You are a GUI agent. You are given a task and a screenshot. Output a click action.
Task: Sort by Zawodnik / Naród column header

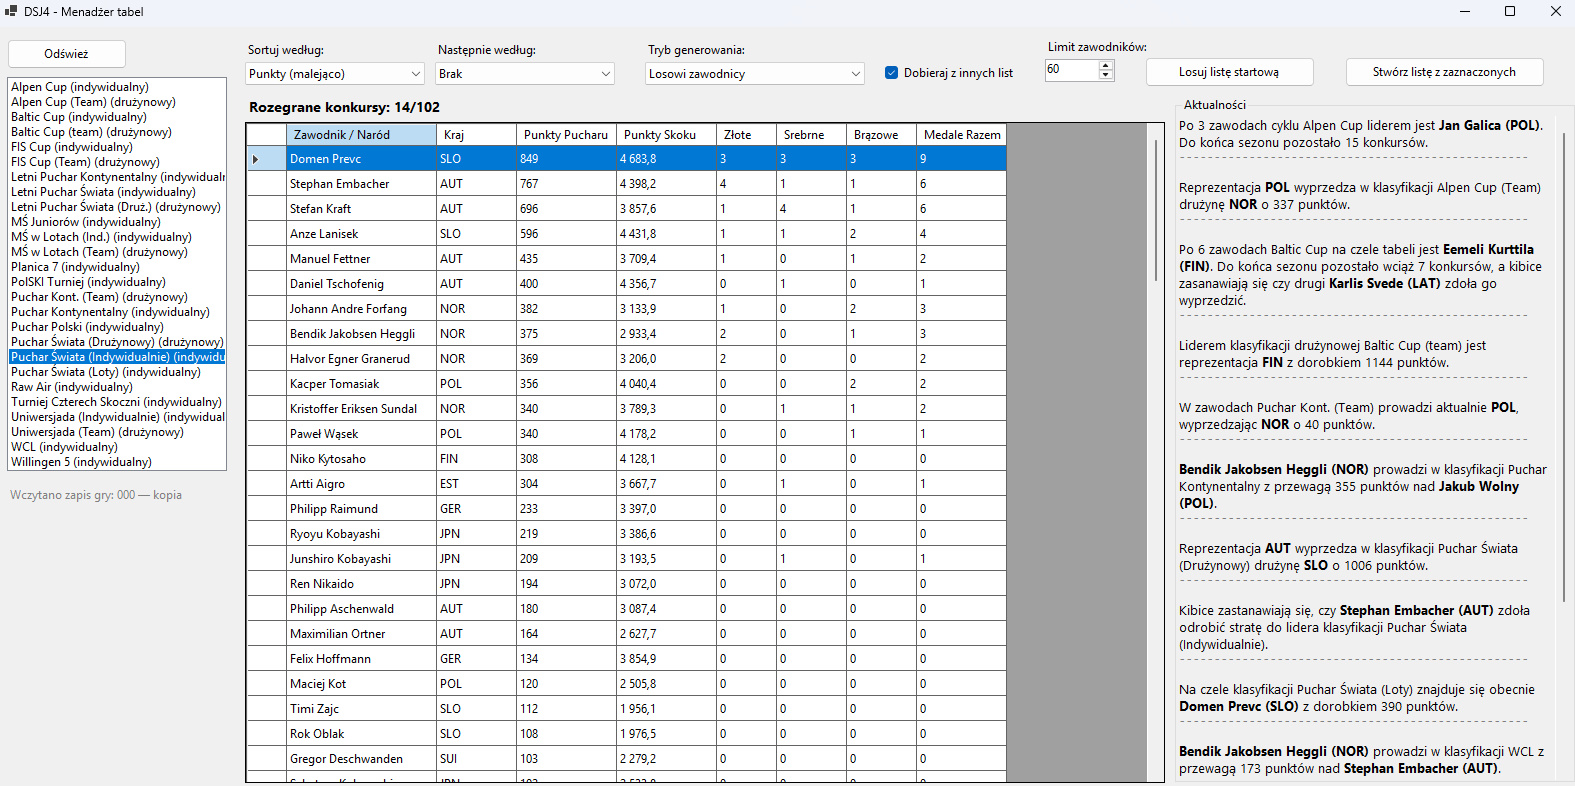[x=361, y=135]
